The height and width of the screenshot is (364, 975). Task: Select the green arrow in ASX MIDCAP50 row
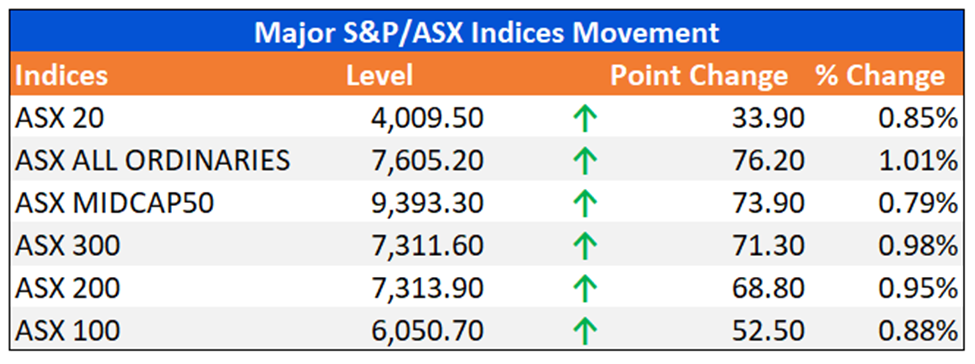(x=584, y=203)
